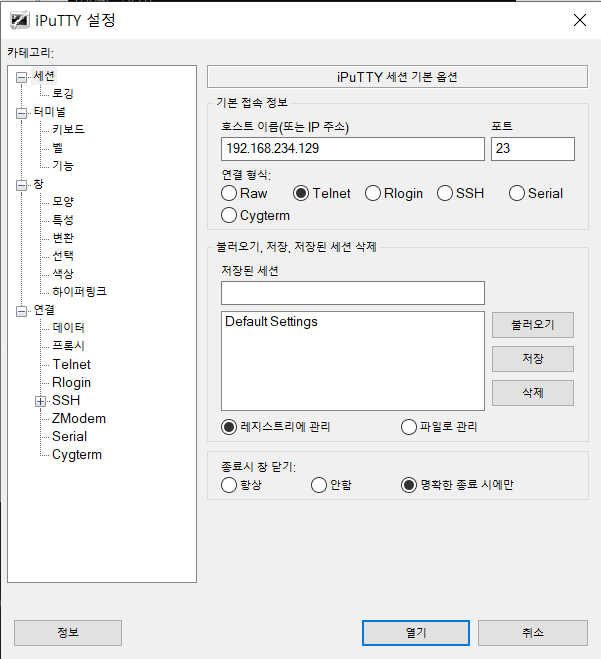
Task: Click the 정보 about button
Action: [68, 633]
